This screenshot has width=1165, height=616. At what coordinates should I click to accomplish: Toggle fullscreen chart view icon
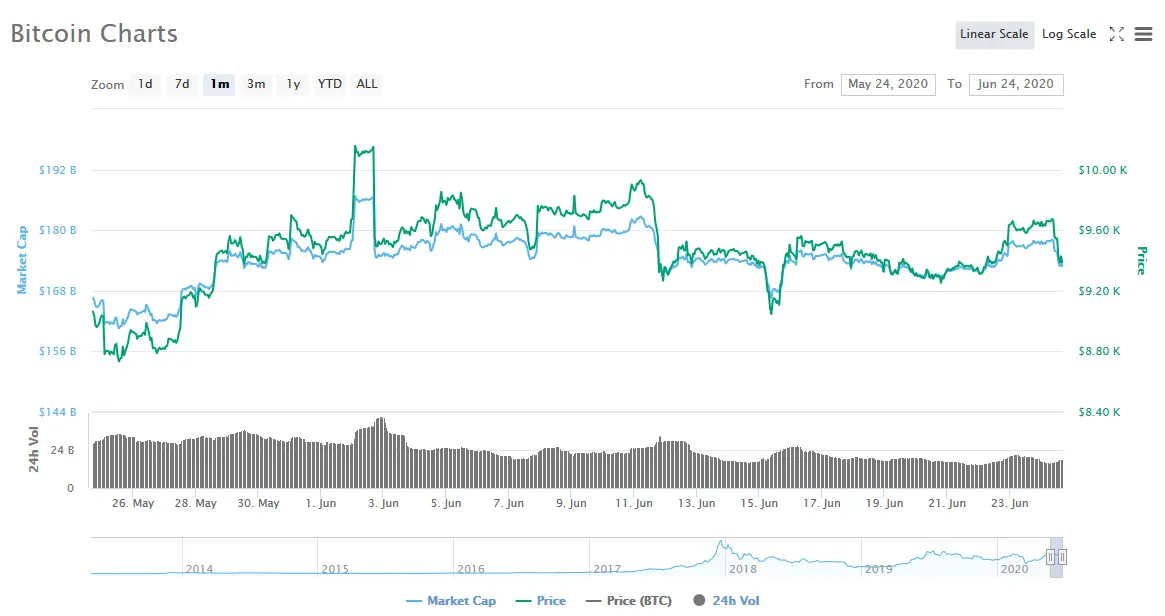point(1116,34)
